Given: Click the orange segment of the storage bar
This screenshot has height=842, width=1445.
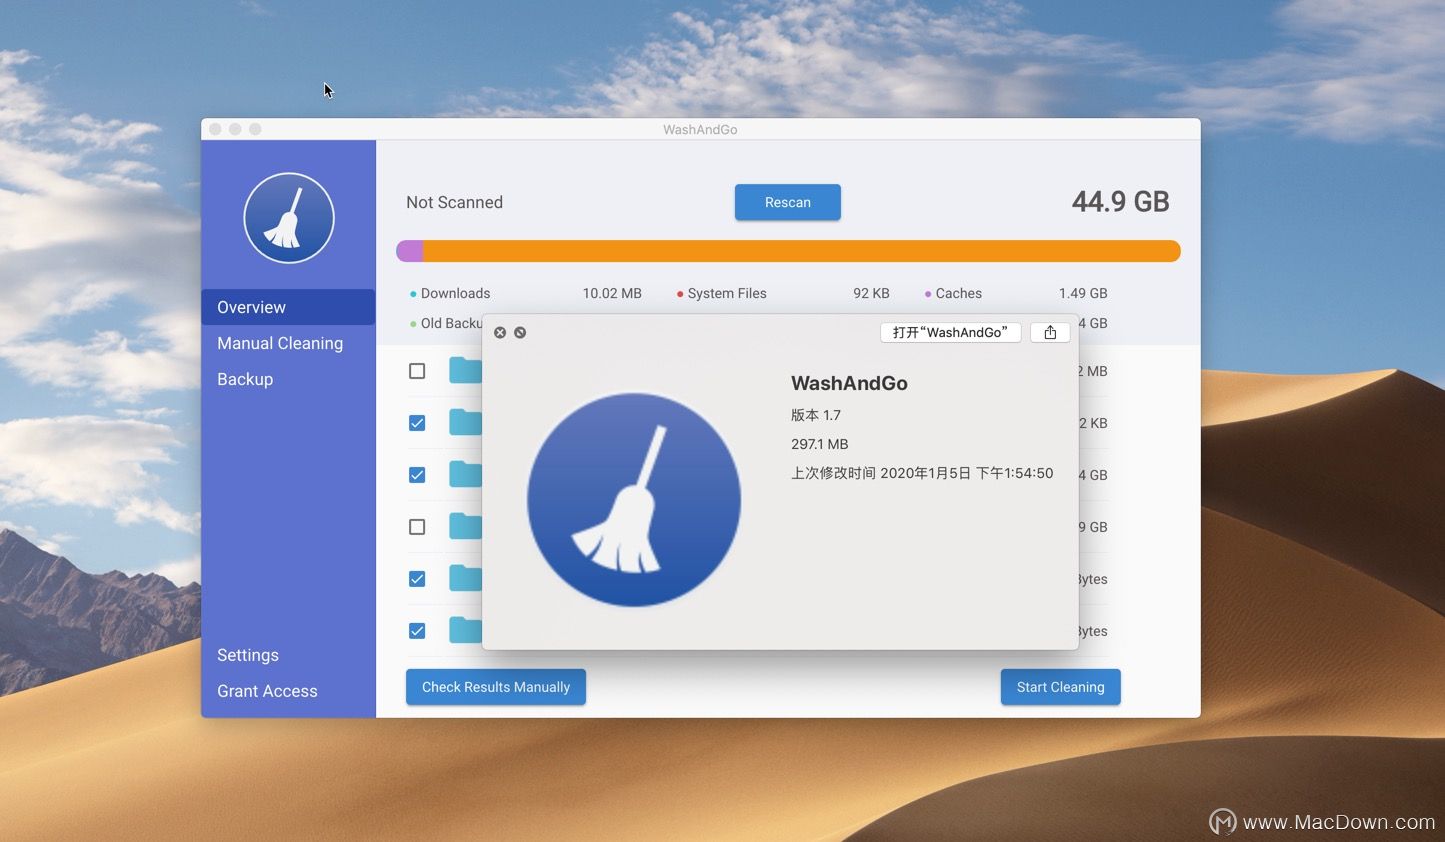Looking at the screenshot, I should [802, 251].
